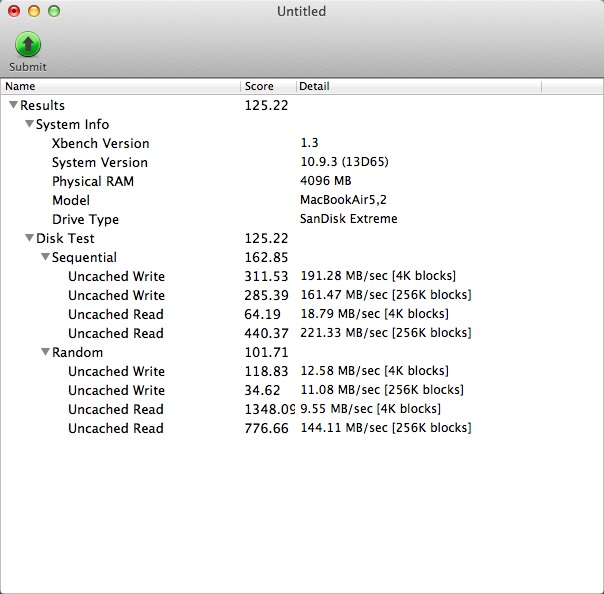604x594 pixels.
Task: Collapse the Sequential tests triangle
Action: pos(45,257)
